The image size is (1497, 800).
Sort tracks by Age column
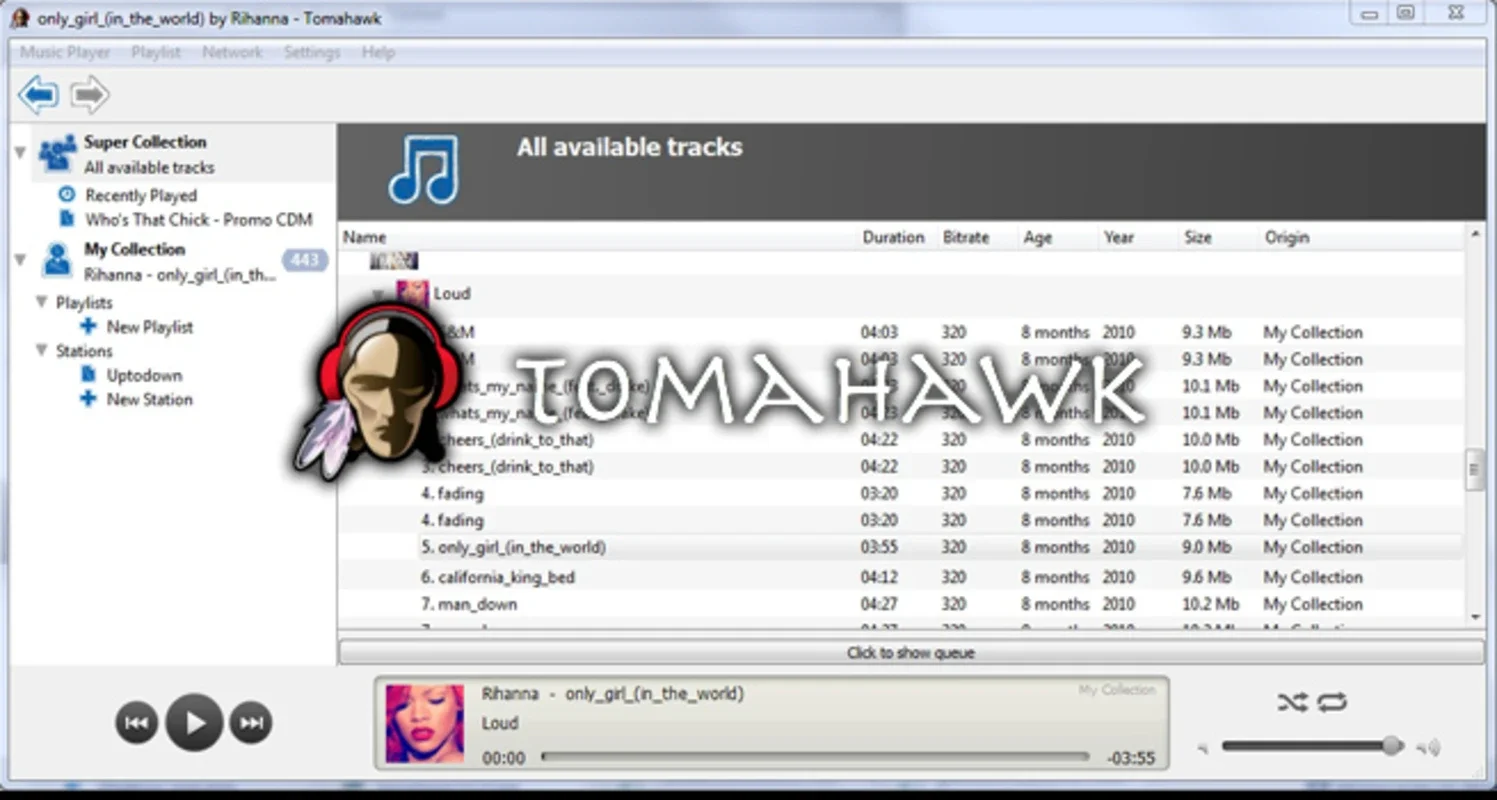[x=1038, y=237]
